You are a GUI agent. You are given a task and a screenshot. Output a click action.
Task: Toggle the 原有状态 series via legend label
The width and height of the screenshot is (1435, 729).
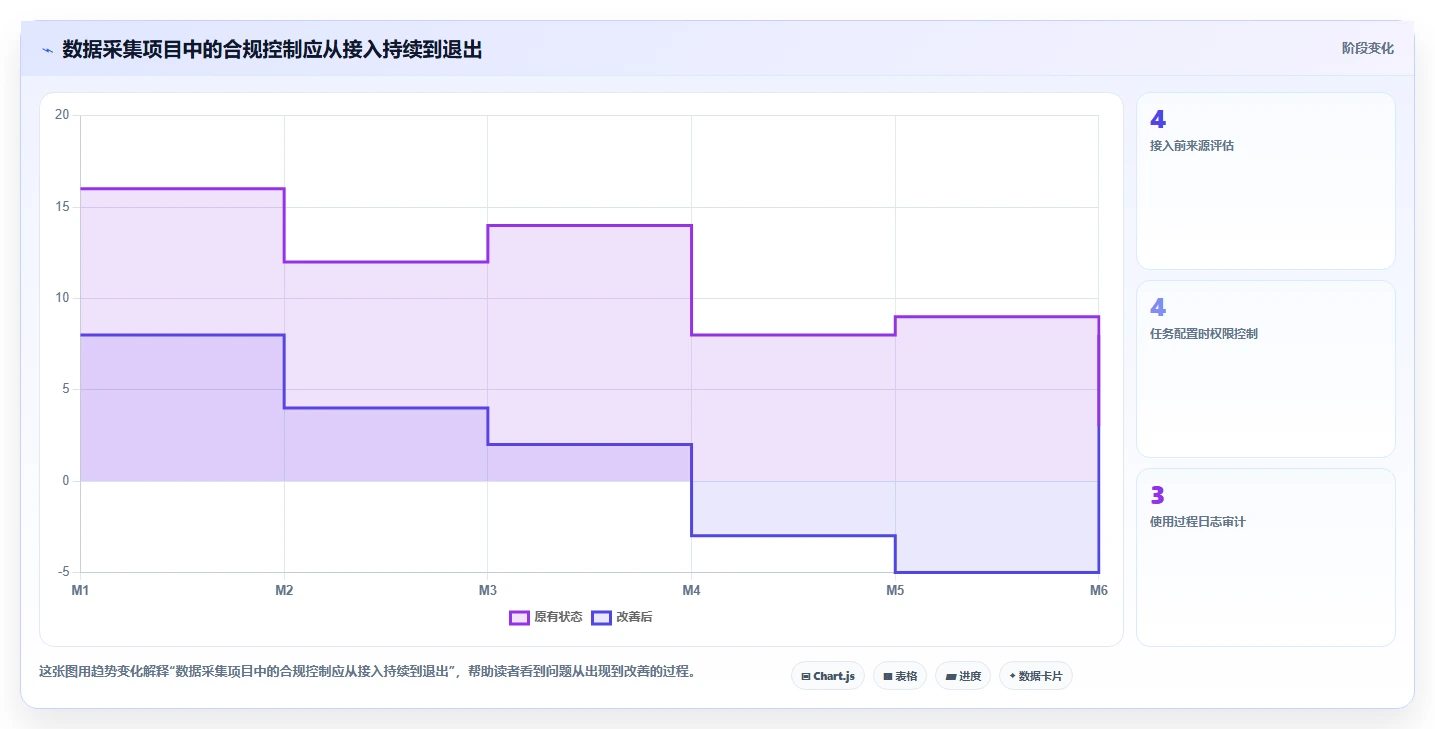pos(558,618)
